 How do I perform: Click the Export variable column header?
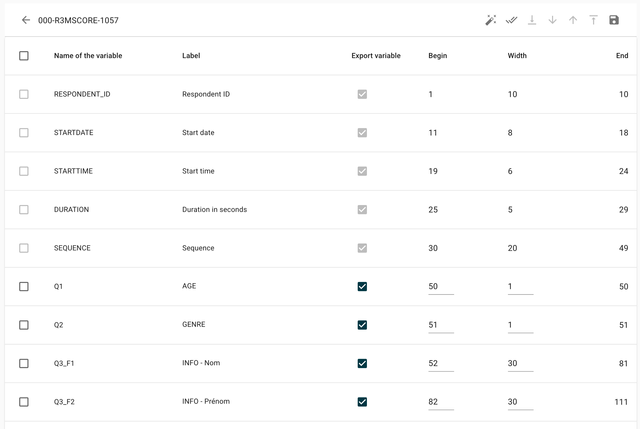[x=376, y=56]
